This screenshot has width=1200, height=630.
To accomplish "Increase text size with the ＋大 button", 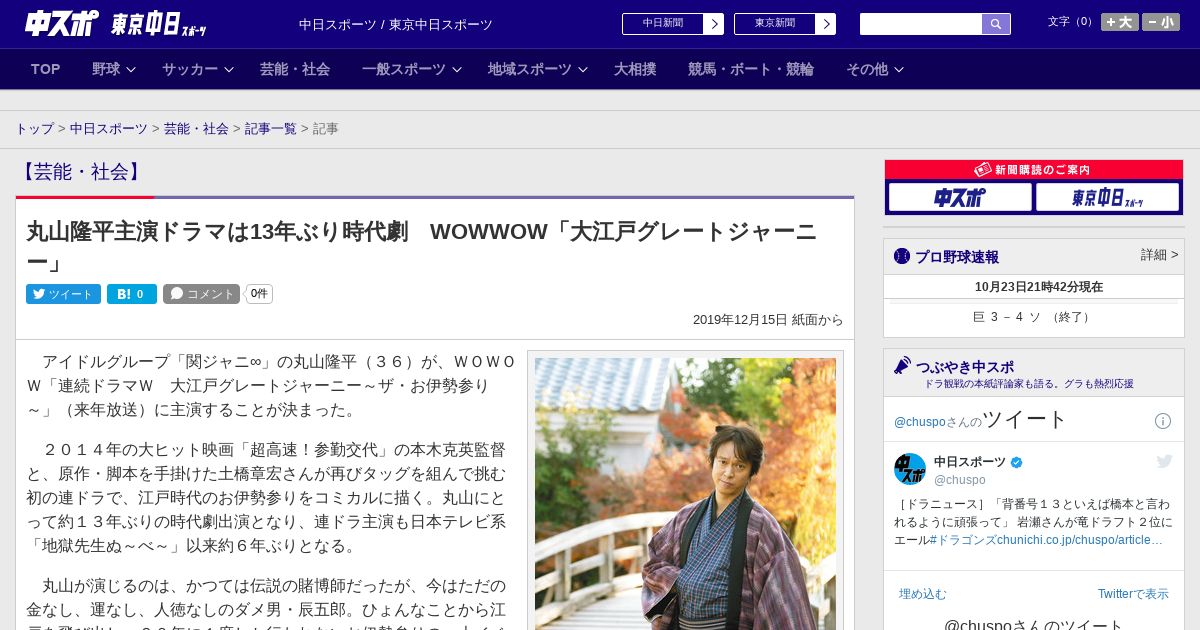I will click(1120, 22).
